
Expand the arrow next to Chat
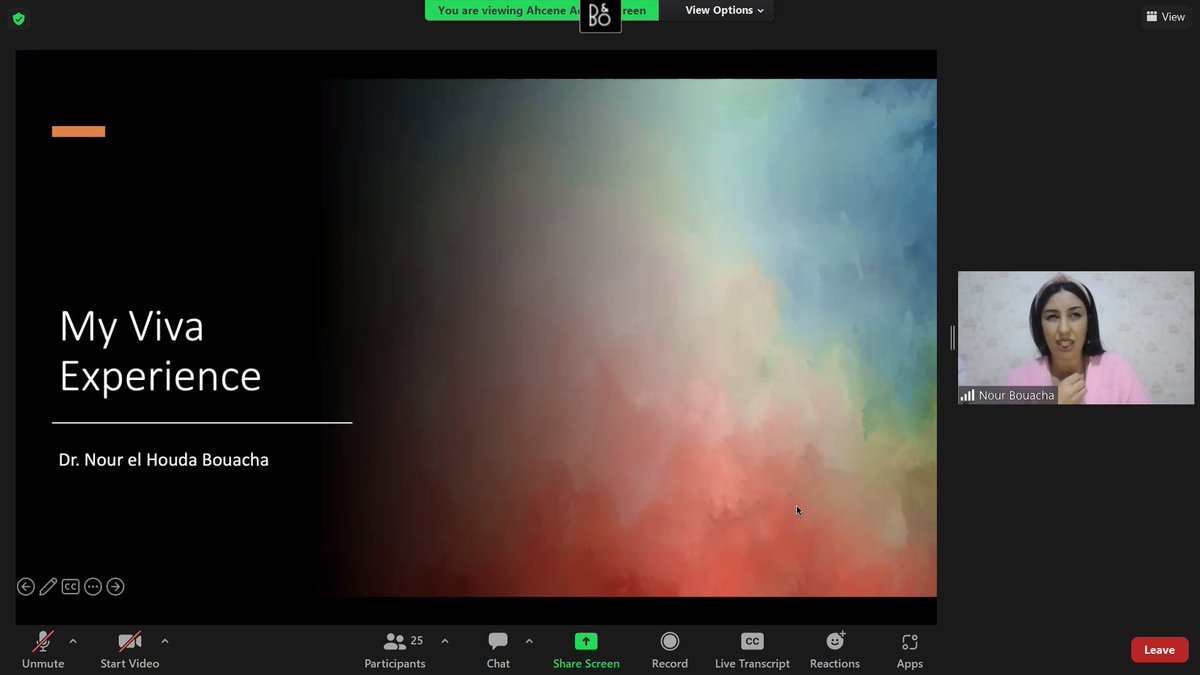click(529, 641)
